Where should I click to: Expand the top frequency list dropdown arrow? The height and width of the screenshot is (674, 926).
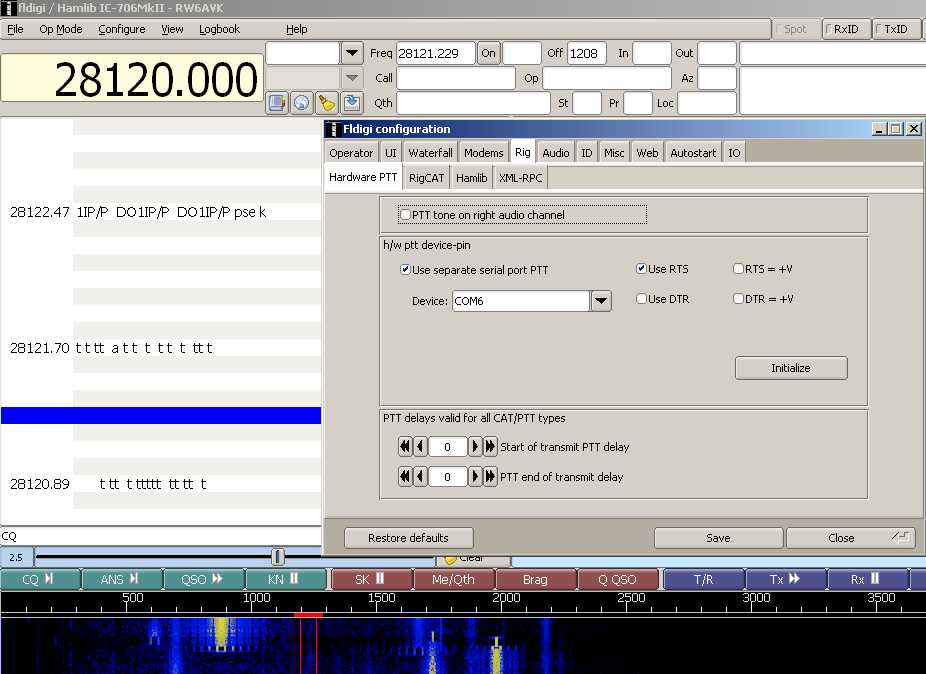tap(352, 53)
